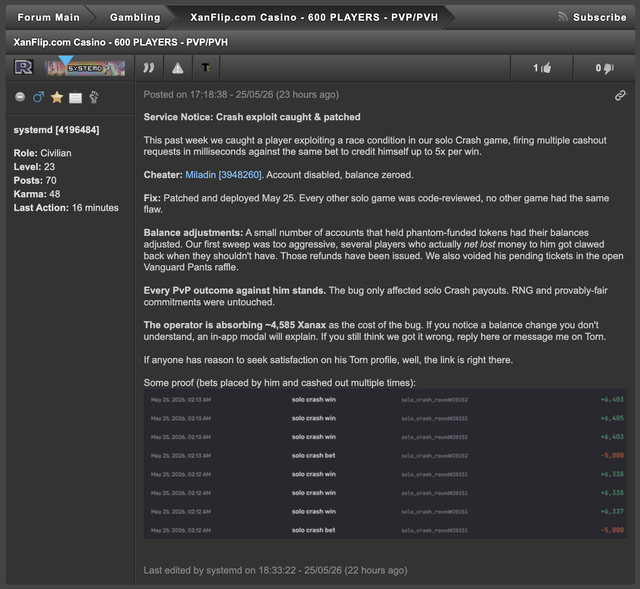Click the grey online status icon
The height and width of the screenshot is (589, 640).
point(20,97)
